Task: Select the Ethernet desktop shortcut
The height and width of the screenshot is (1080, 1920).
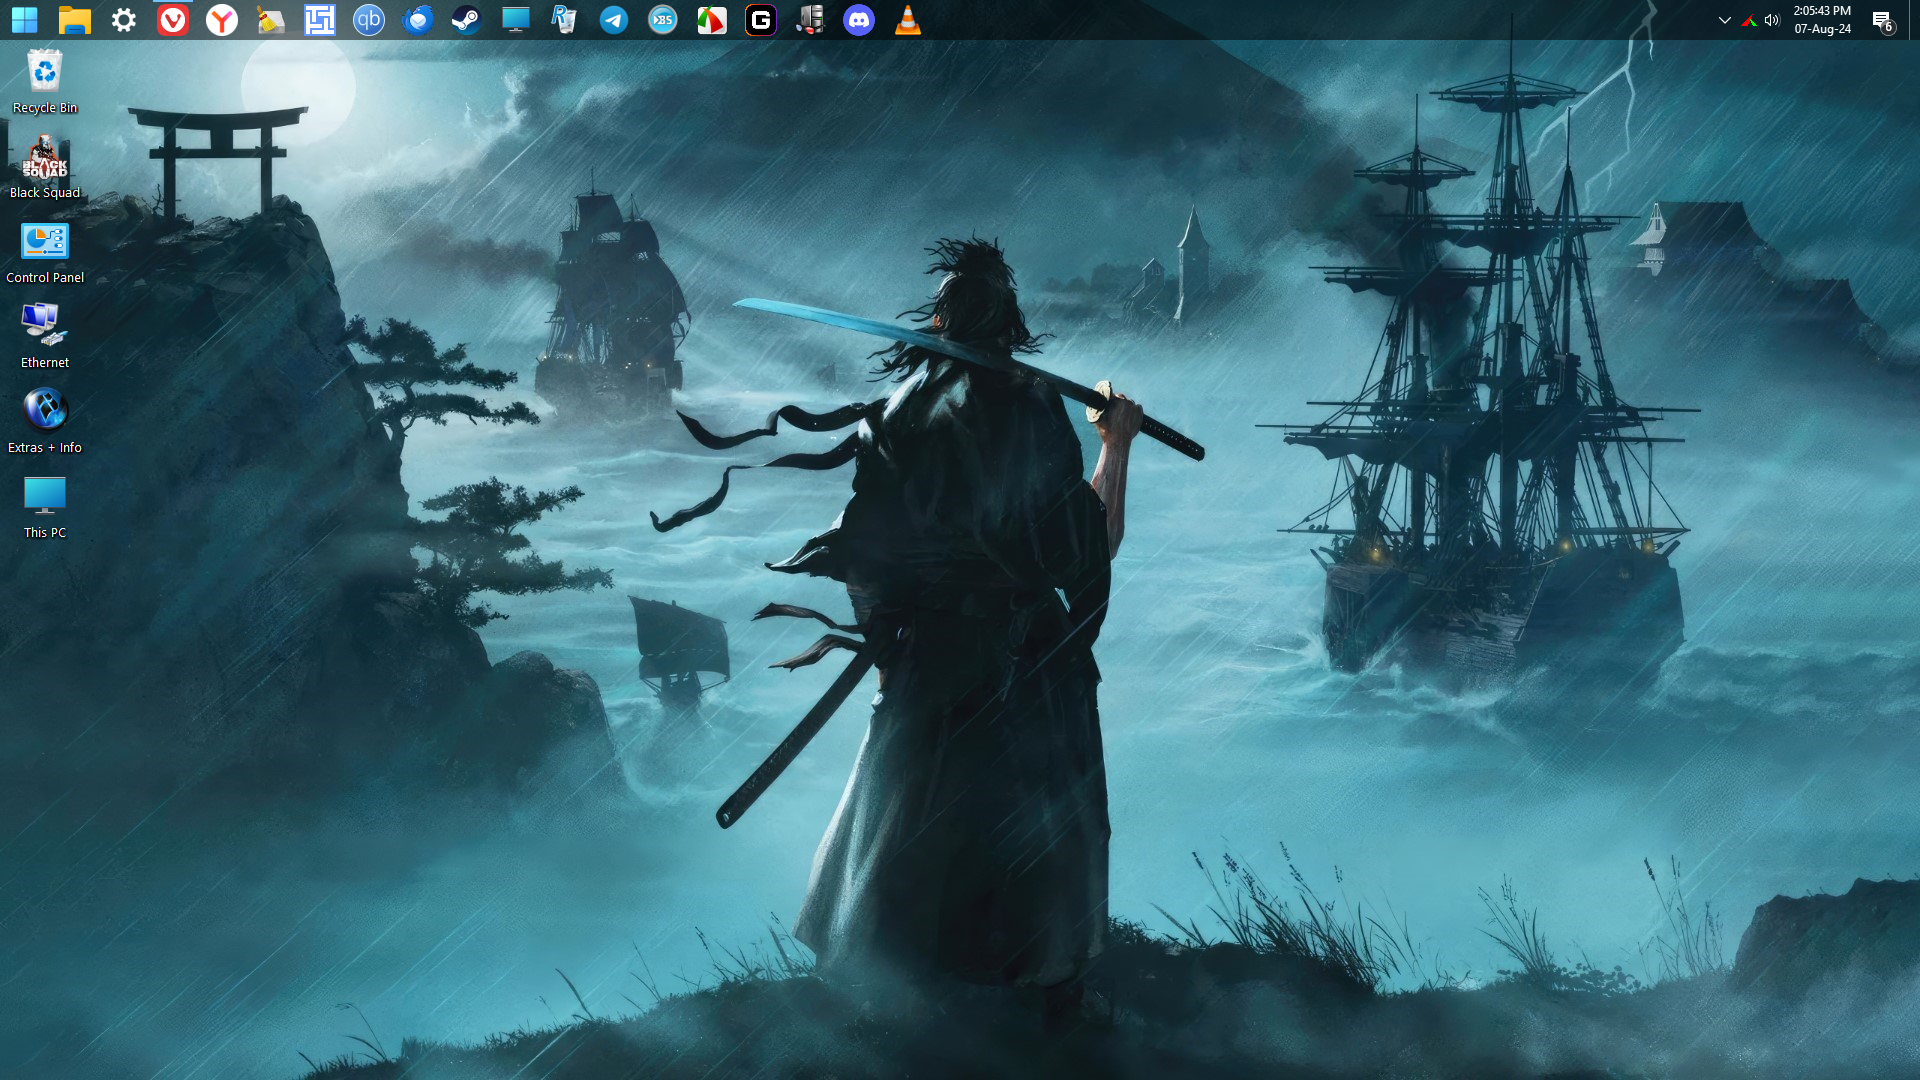Action: [45, 337]
